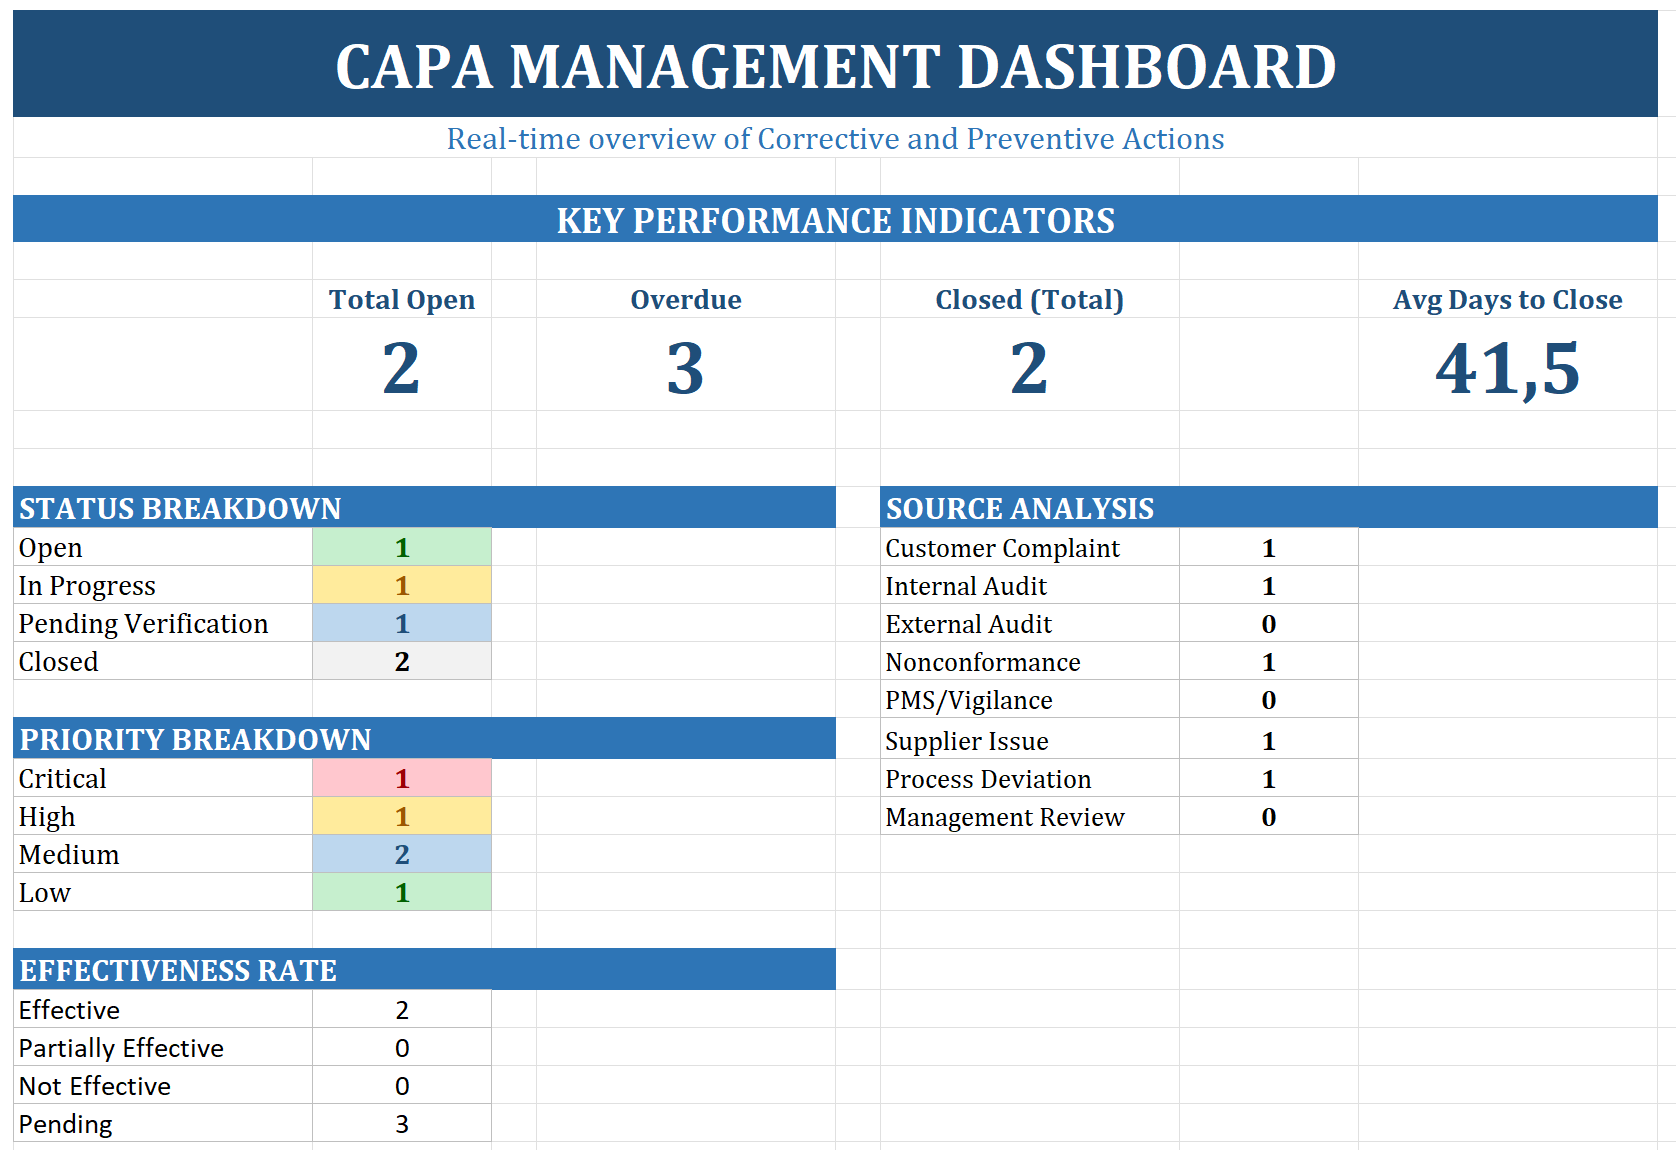This screenshot has height=1150, width=1676.
Task: Select the blue Pending Verification cell
Action: coord(401,623)
